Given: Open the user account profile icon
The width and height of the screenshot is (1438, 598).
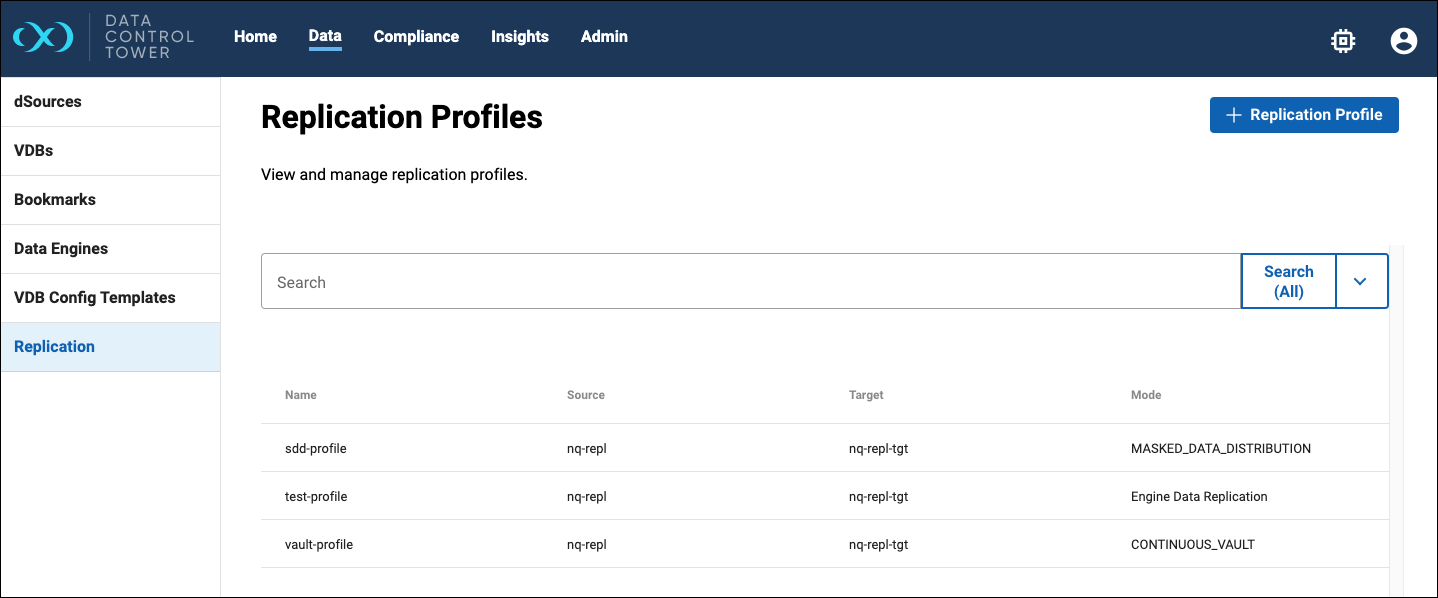Looking at the screenshot, I should click(1403, 40).
